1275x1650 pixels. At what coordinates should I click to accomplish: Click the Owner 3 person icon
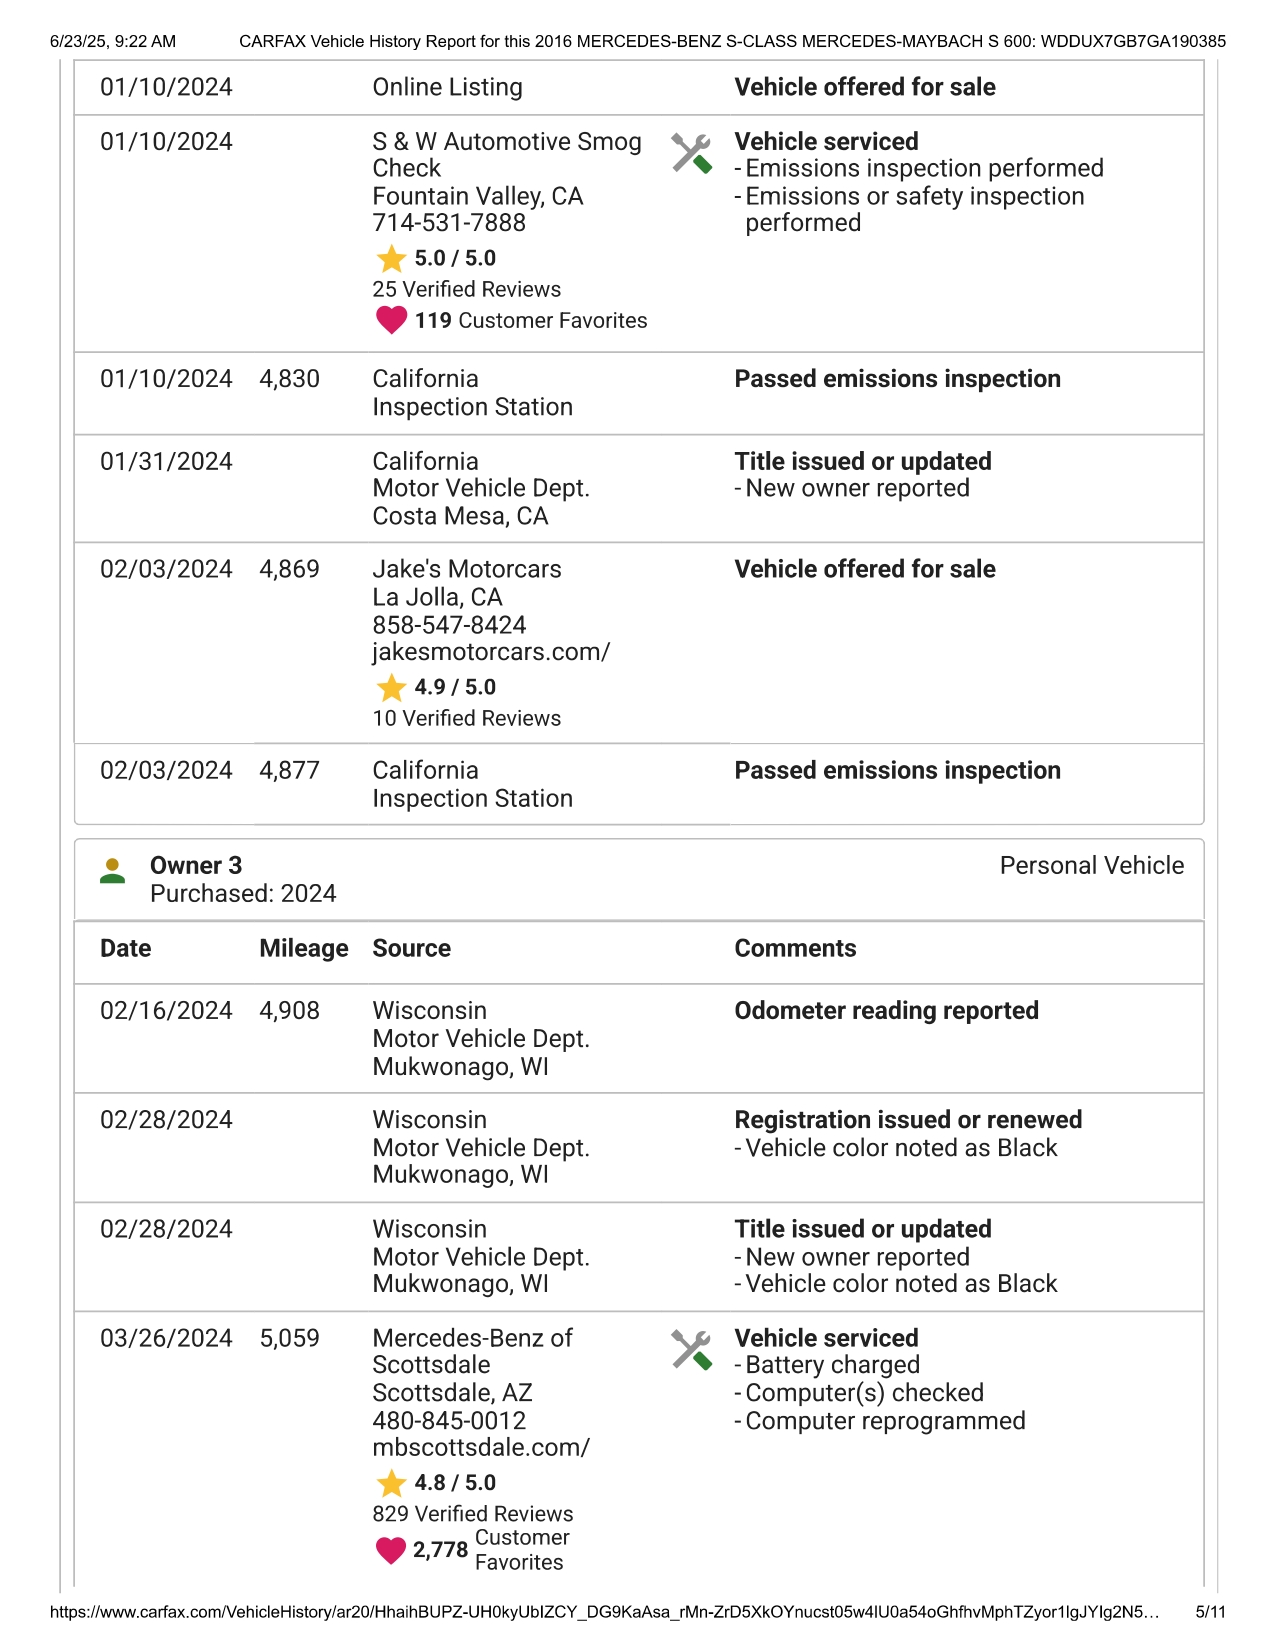[113, 871]
